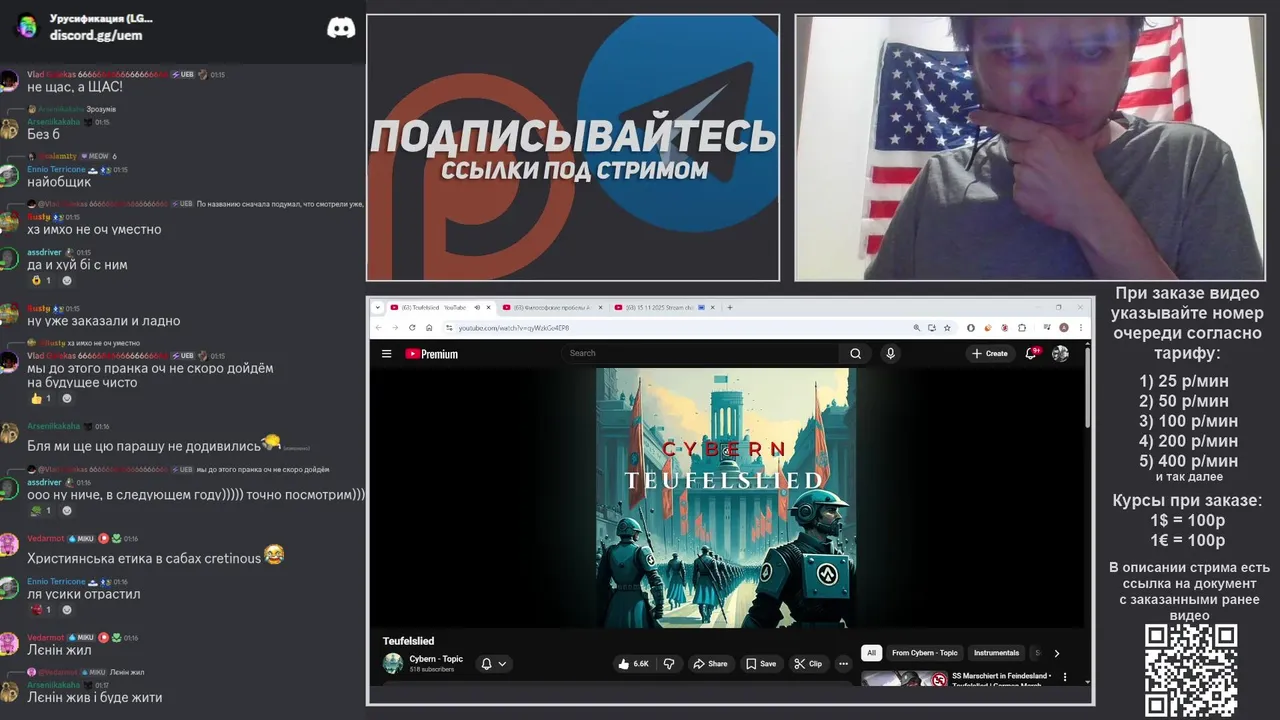Click the QR code image
The height and width of the screenshot is (720, 1280).
pyautogui.click(x=1190, y=670)
